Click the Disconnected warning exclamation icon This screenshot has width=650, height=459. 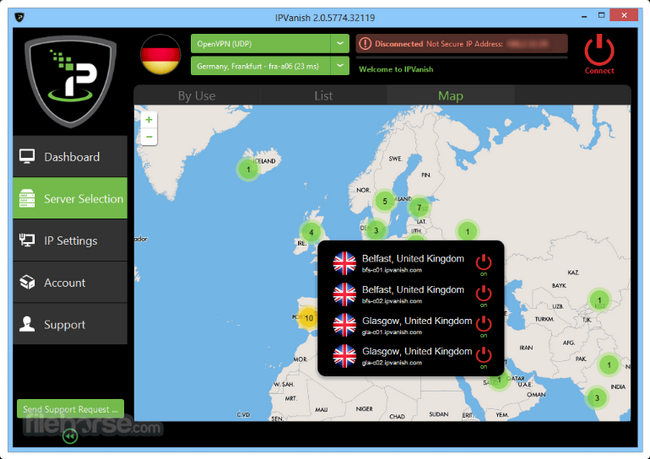365,44
